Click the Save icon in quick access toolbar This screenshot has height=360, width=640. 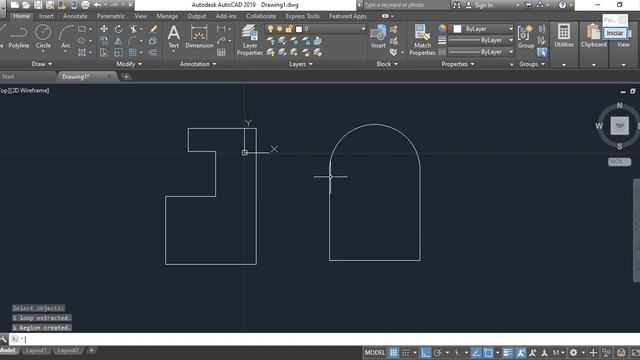(38, 5)
